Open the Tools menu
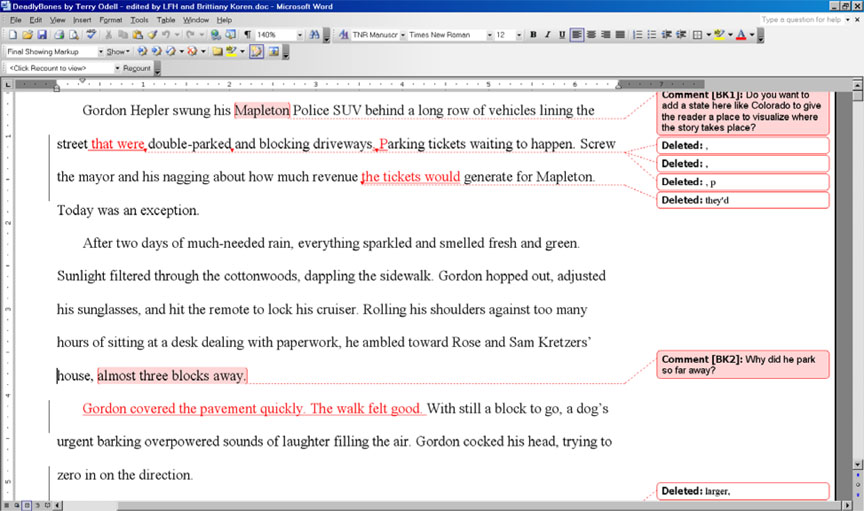 [139, 20]
